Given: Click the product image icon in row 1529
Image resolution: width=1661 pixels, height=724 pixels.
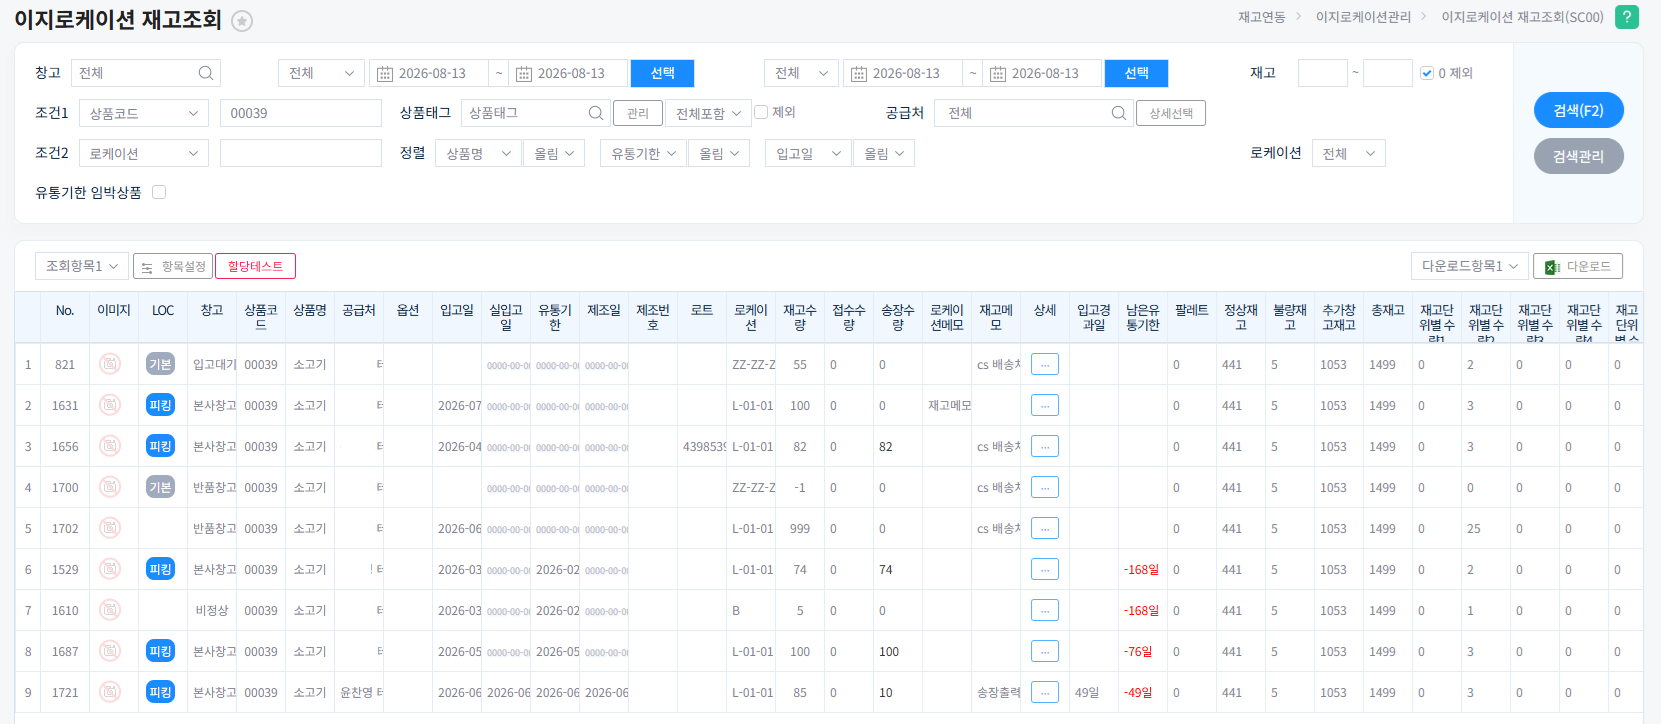Looking at the screenshot, I should pos(110,569).
